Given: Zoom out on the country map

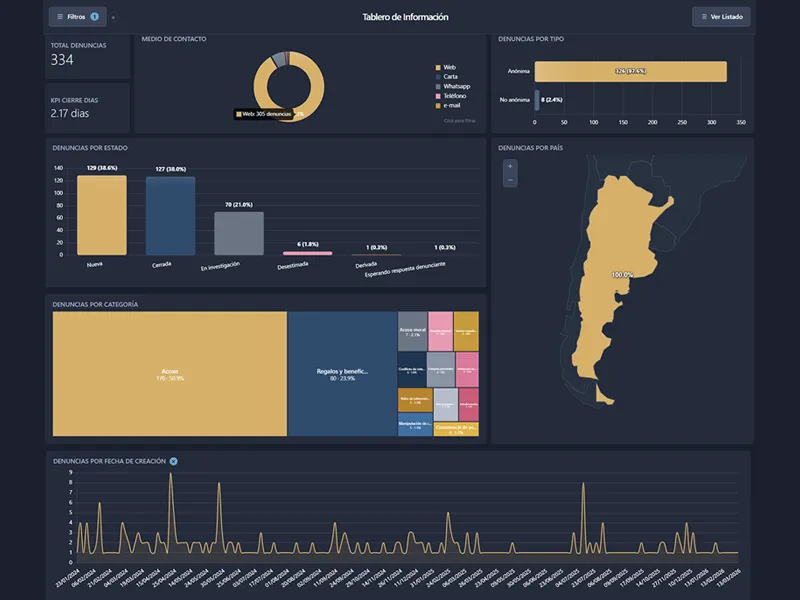Looking at the screenshot, I should [x=510, y=180].
